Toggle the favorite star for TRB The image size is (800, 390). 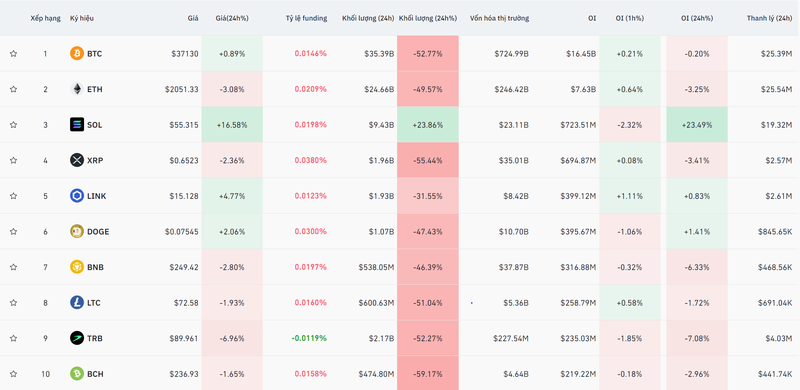(x=14, y=338)
